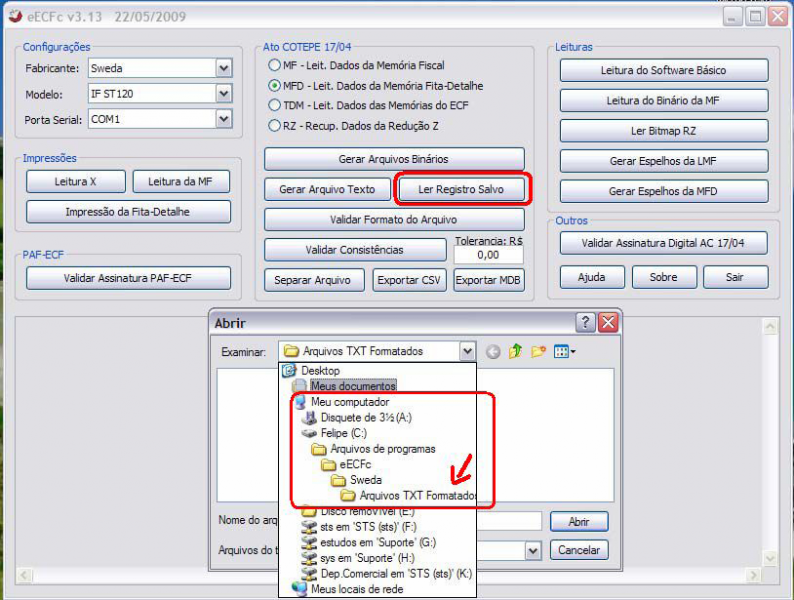This screenshot has width=794, height=600.
Task: Select the RZ Recup. Dados da Redução Z option
Action: tap(275, 126)
